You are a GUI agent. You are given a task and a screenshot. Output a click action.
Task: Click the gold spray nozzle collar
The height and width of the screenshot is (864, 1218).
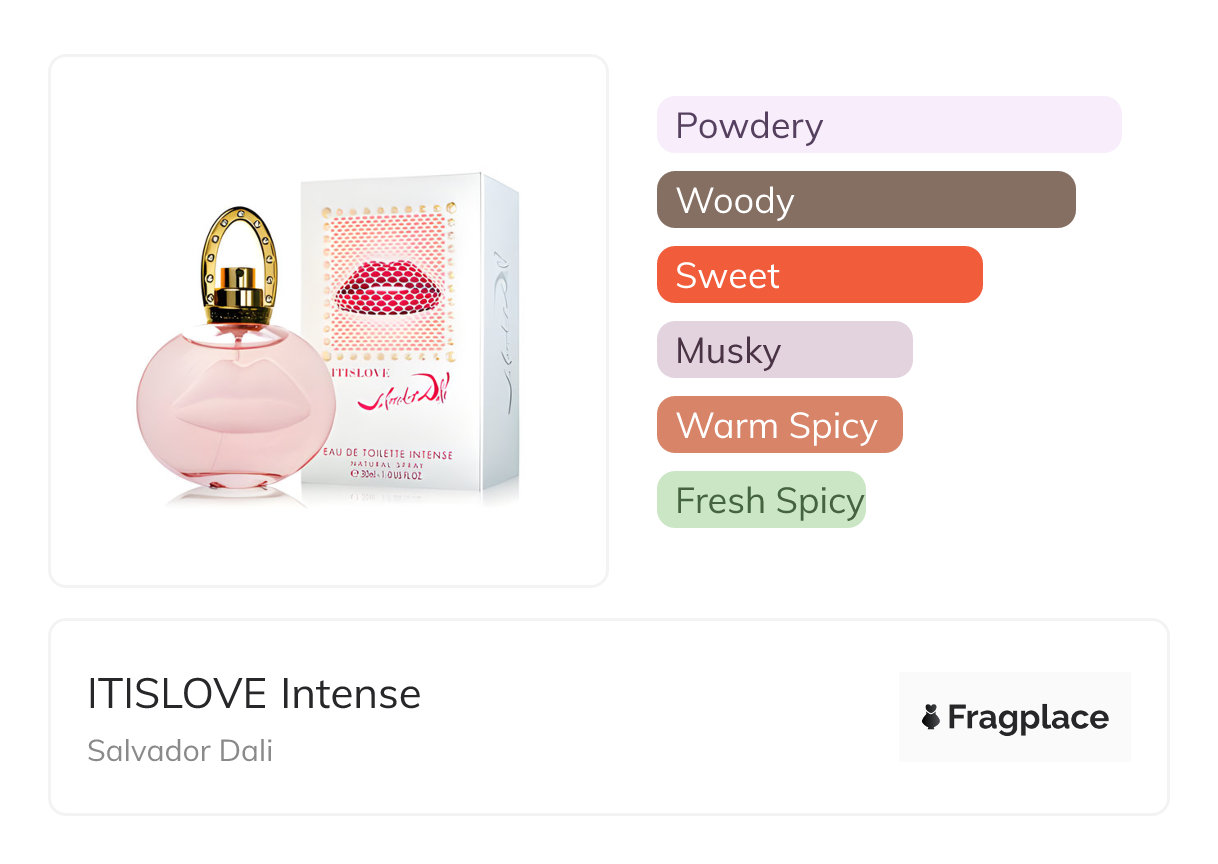click(240, 295)
